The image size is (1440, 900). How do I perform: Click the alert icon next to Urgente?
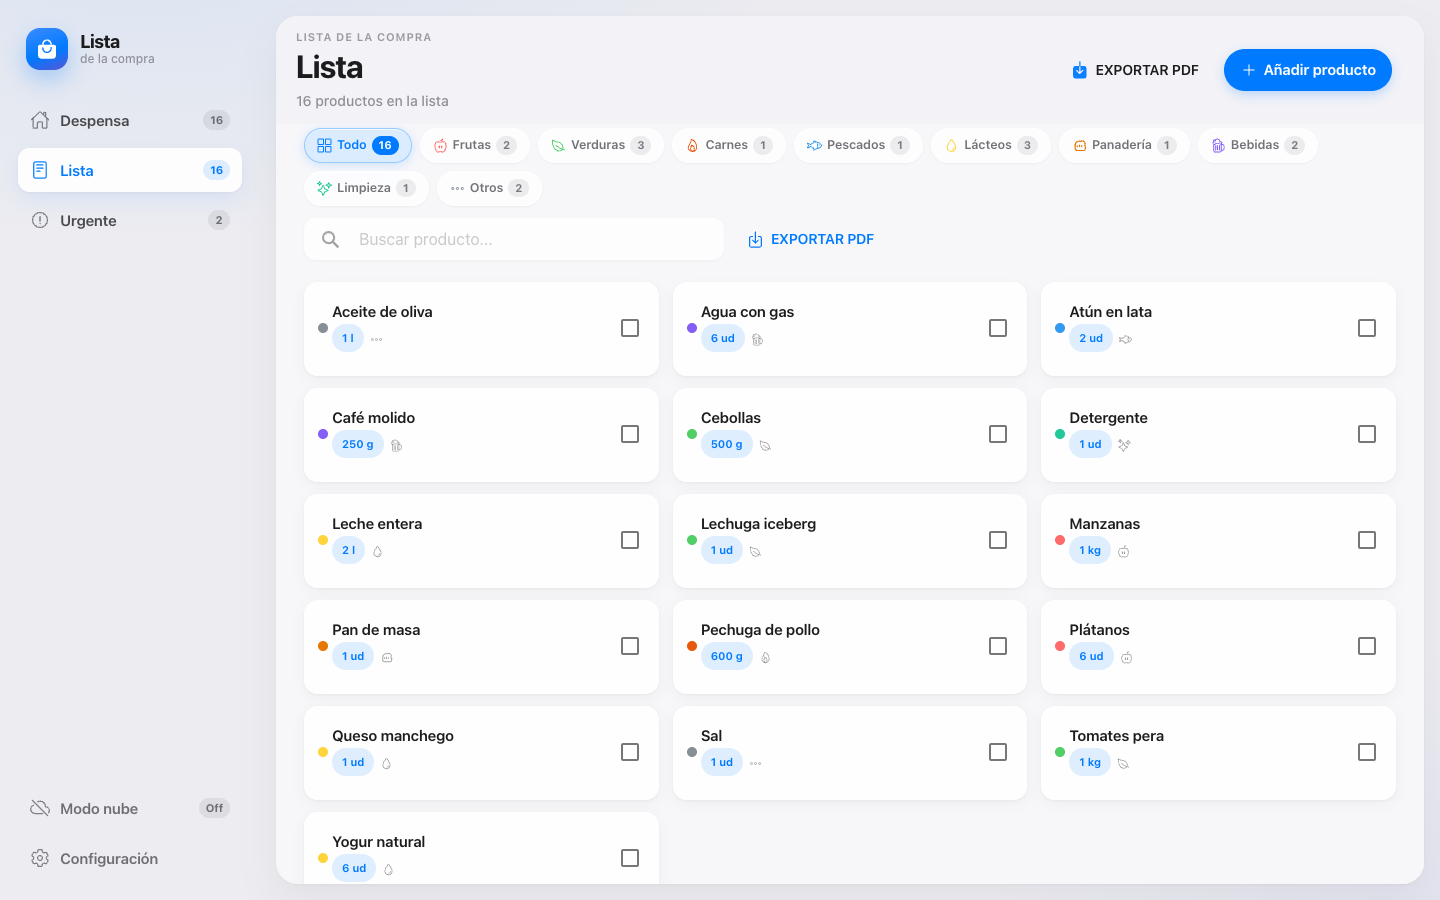pos(40,220)
